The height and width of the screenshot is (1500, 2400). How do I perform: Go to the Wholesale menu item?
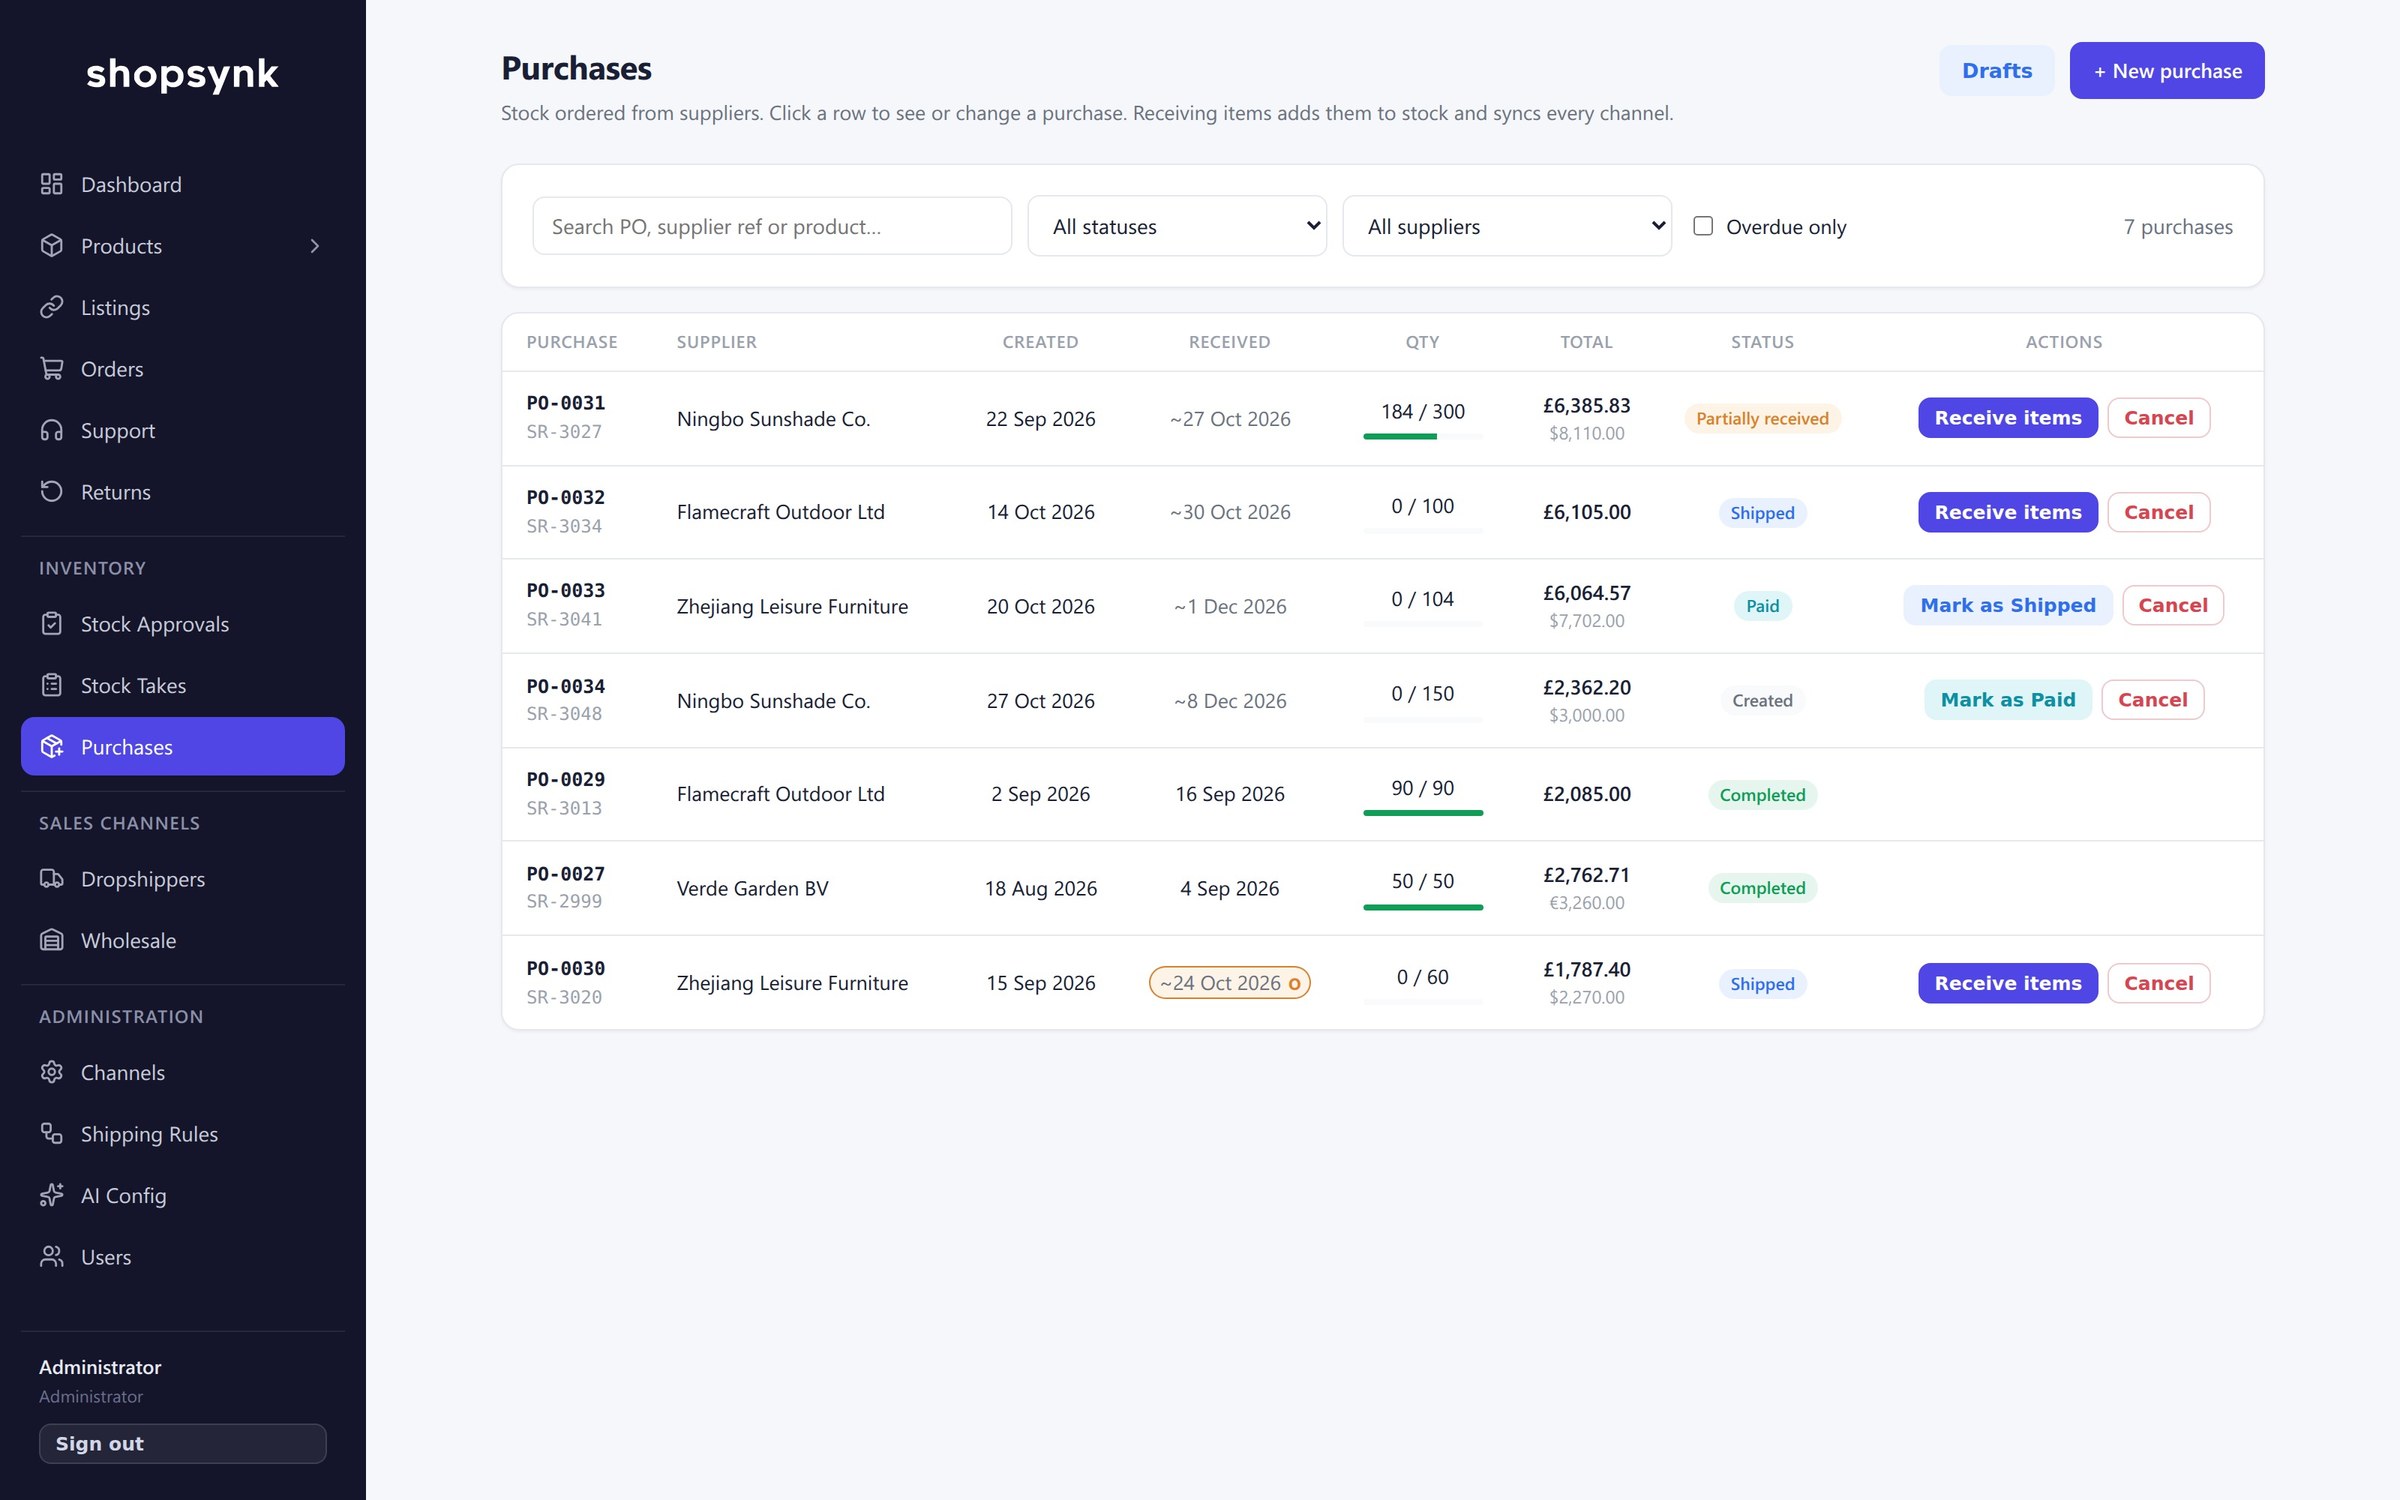[x=183, y=941]
